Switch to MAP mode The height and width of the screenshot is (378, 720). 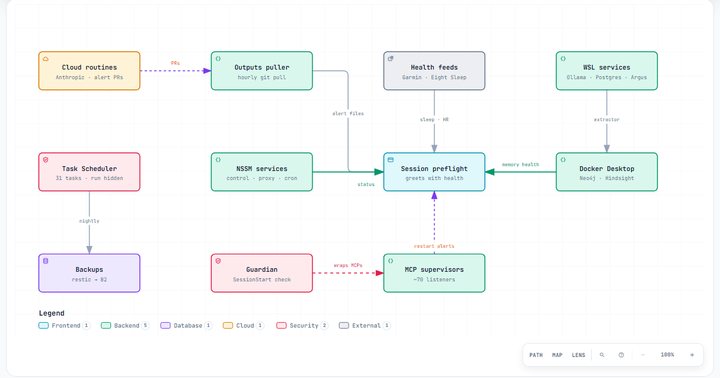[x=557, y=355]
